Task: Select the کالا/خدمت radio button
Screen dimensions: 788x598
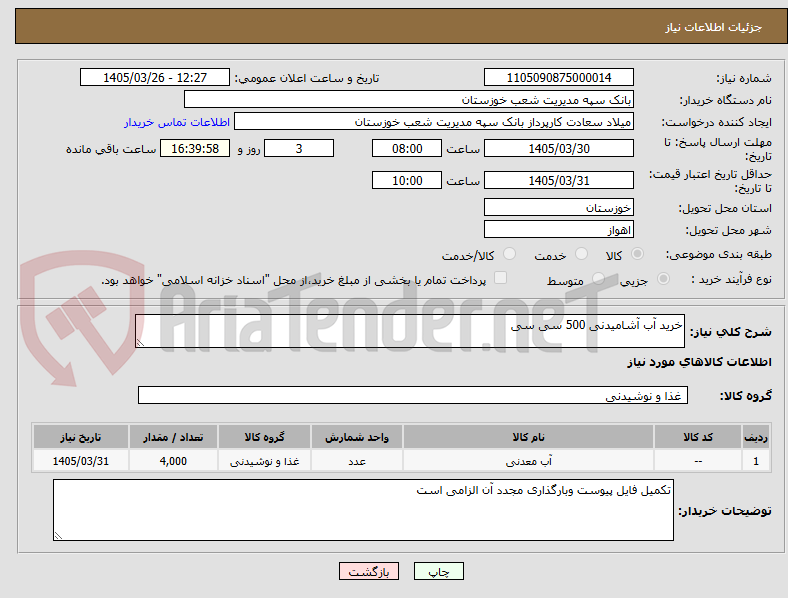Action: (510, 254)
